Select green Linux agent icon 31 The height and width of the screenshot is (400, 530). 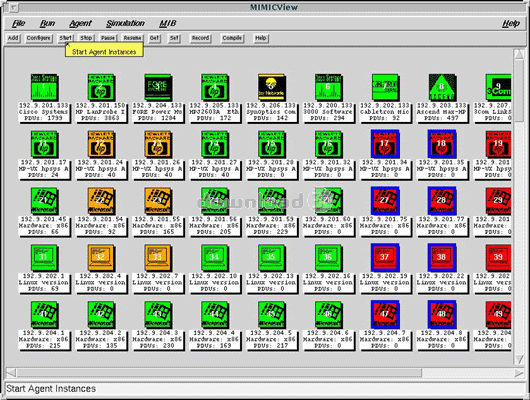pos(44,258)
